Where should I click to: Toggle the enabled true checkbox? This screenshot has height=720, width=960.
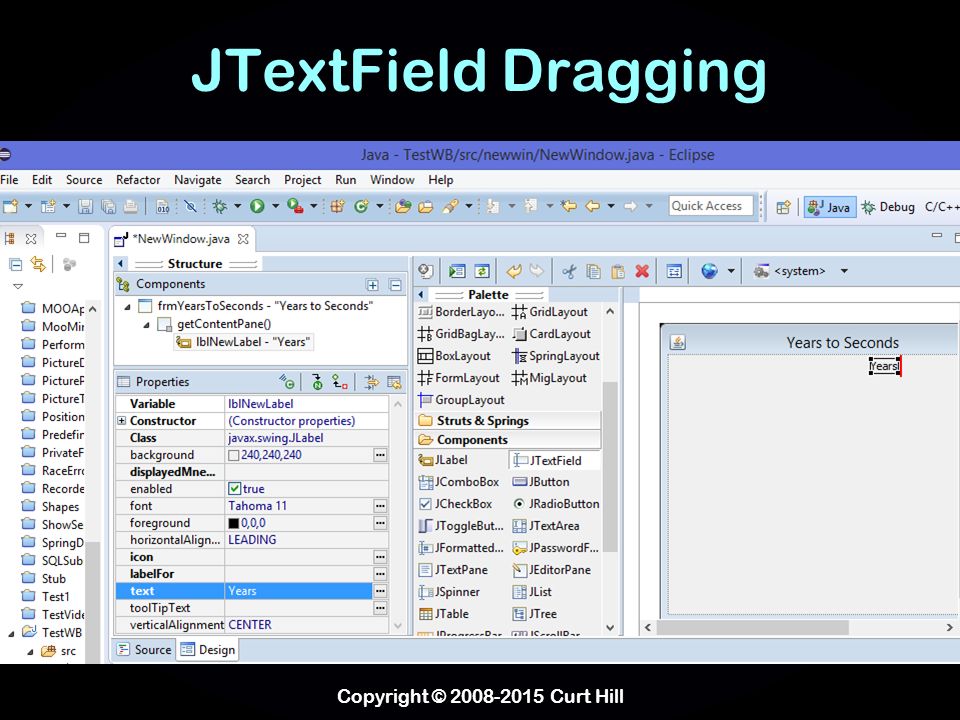tap(234, 489)
